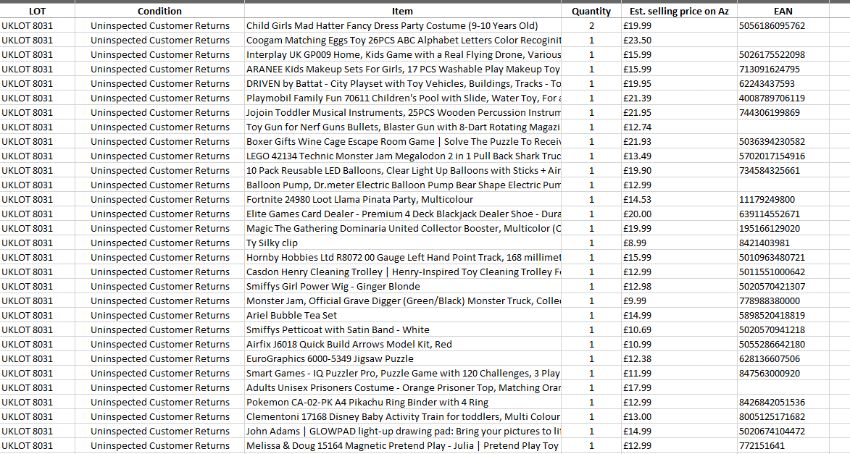Click the Clementoni 17168 Disney Baby cell
850x454 pixels.
pyautogui.click(x=403, y=417)
